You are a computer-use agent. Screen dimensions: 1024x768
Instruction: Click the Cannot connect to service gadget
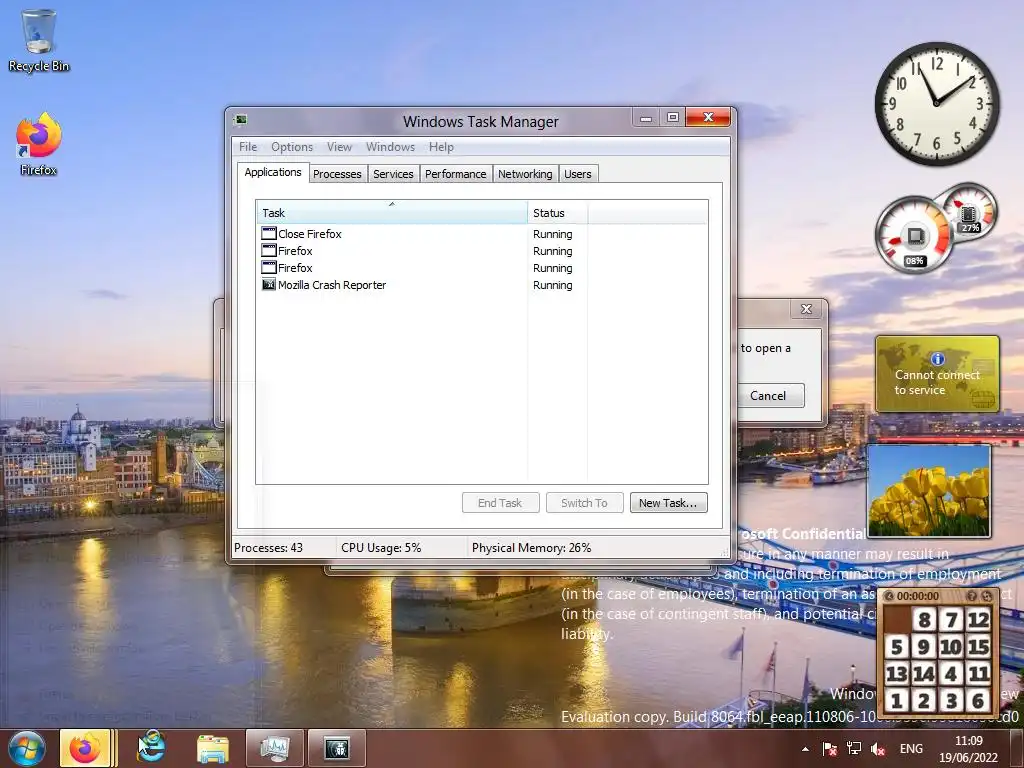pyautogui.click(x=937, y=374)
